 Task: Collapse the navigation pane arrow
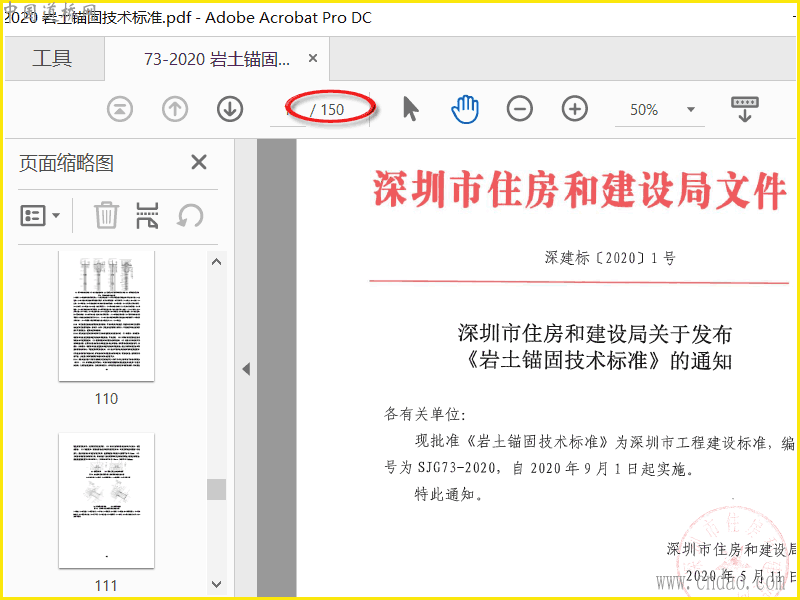click(x=246, y=368)
